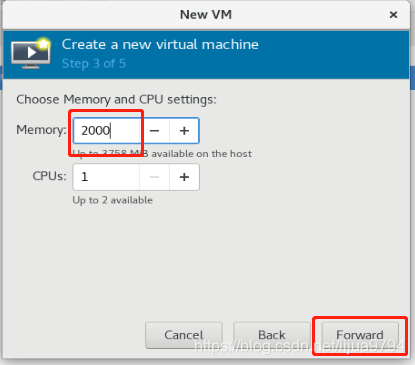Focus the CPUs value field showing 1

(106, 177)
